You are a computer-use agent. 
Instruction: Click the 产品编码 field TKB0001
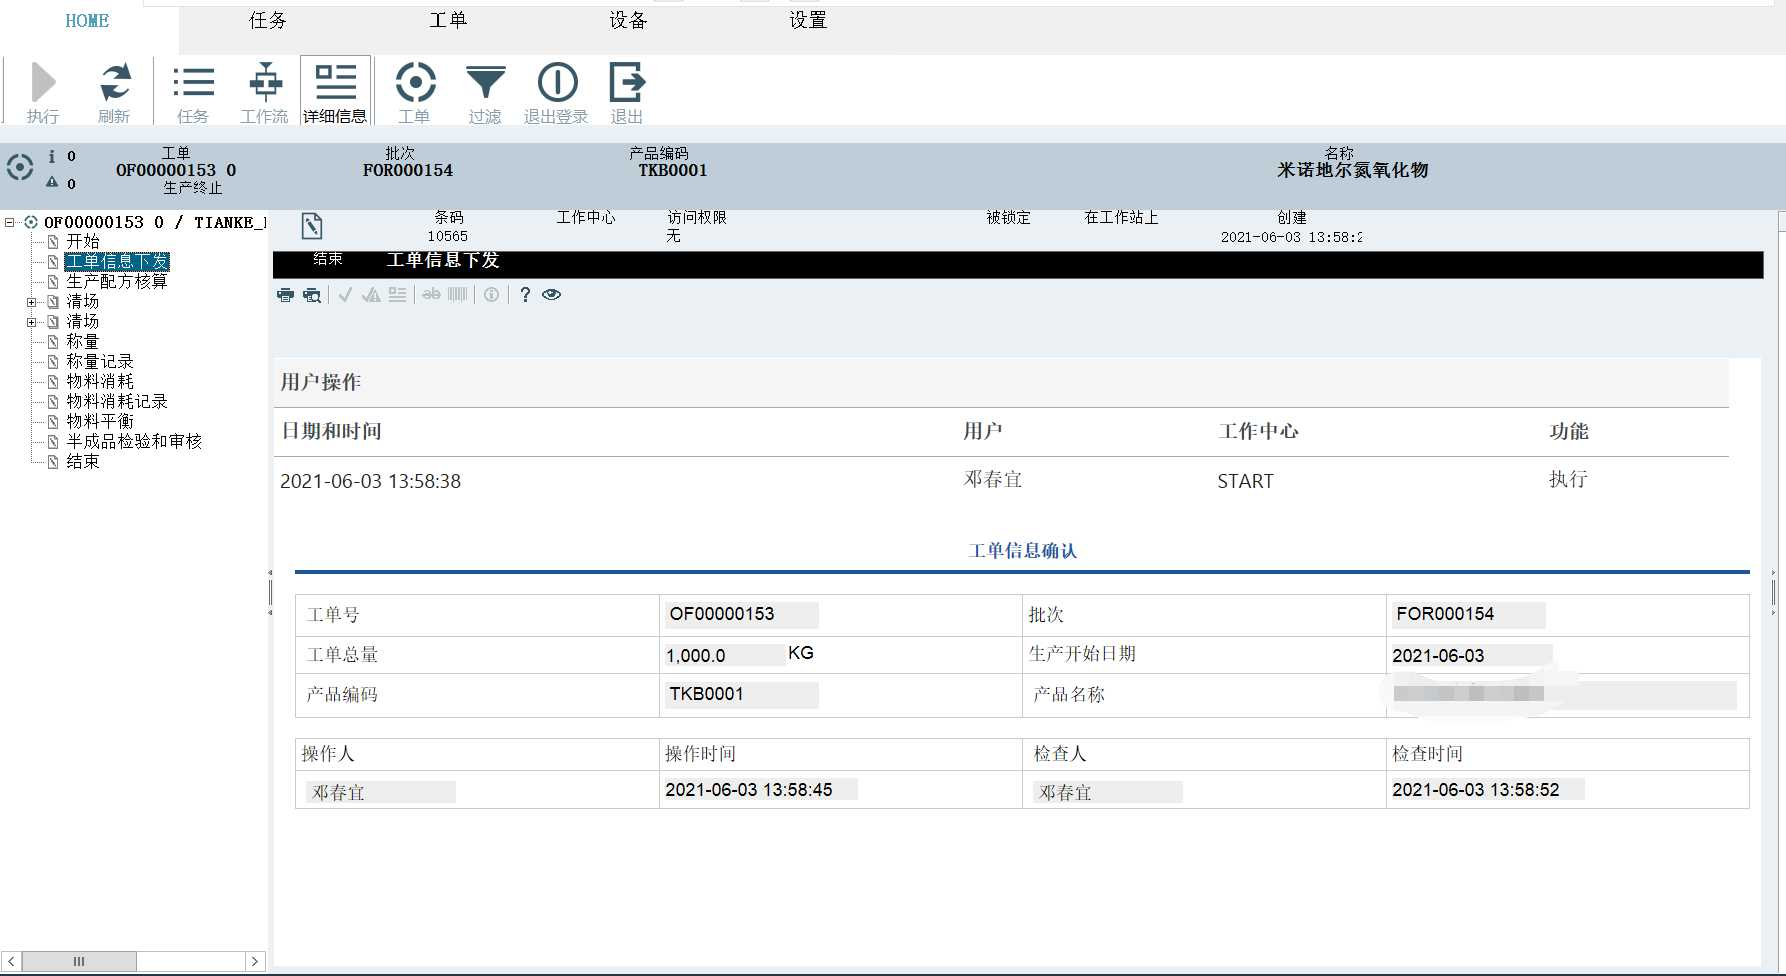coord(741,694)
